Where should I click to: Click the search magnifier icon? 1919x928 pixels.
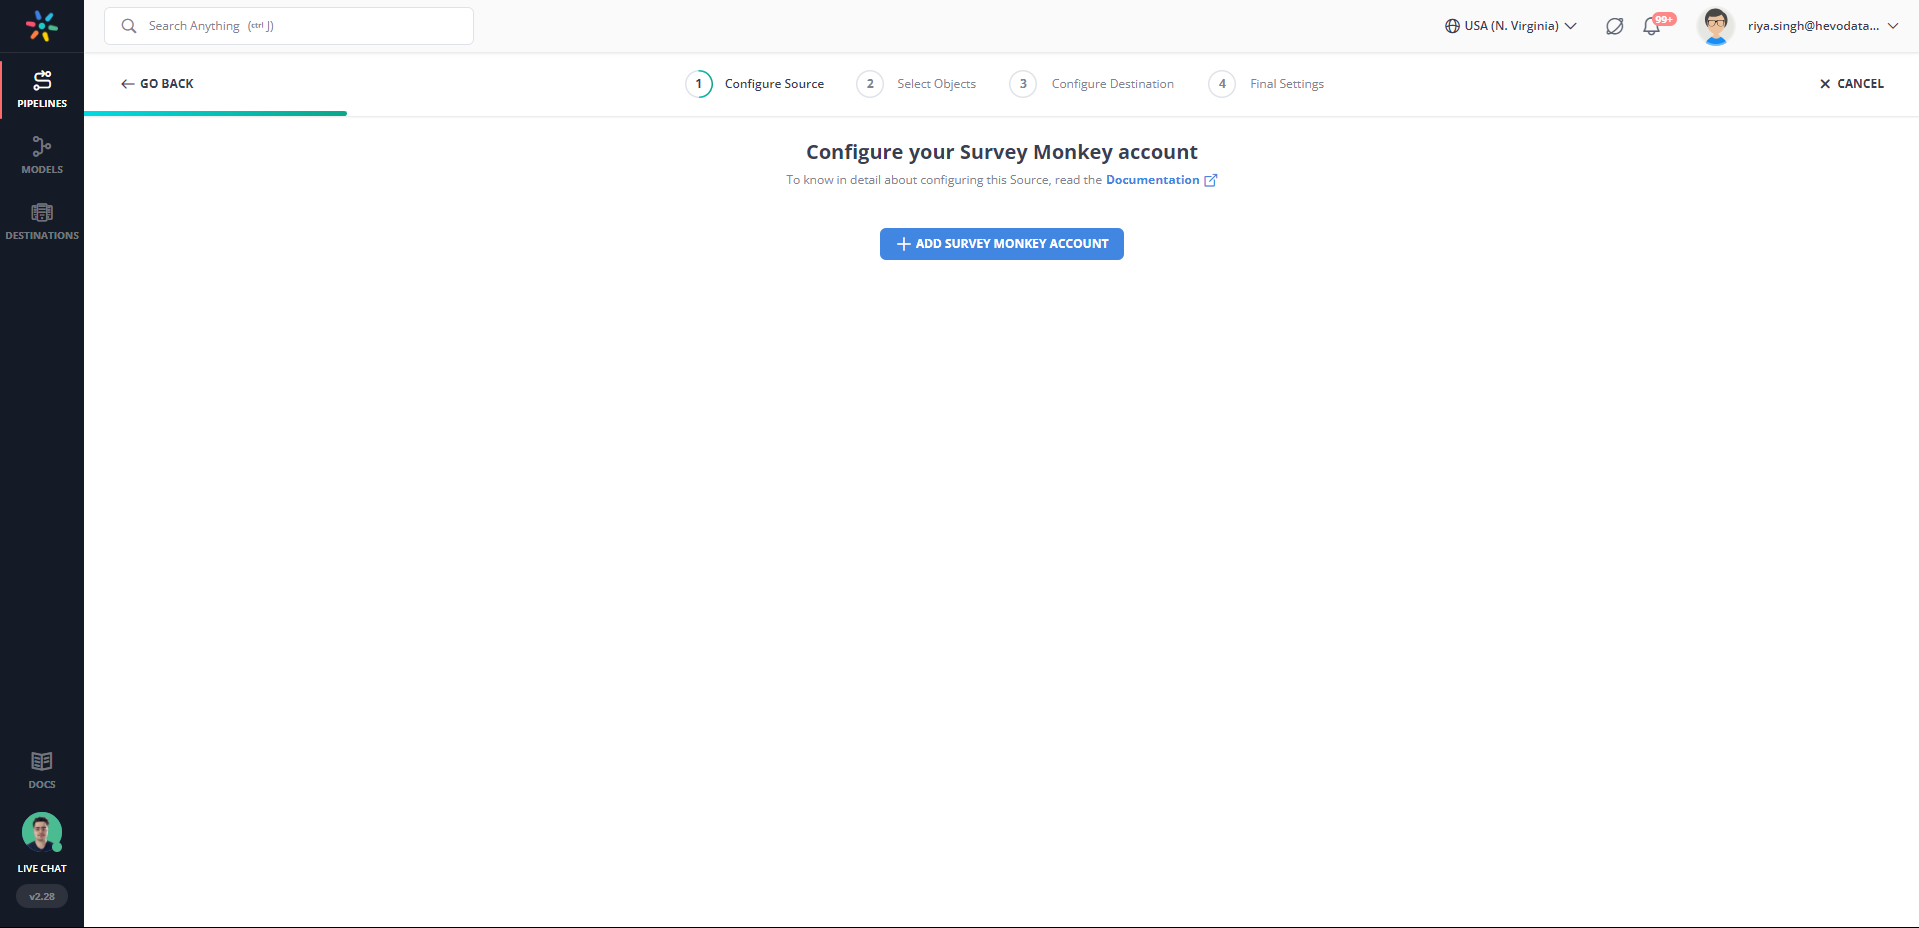pos(129,26)
